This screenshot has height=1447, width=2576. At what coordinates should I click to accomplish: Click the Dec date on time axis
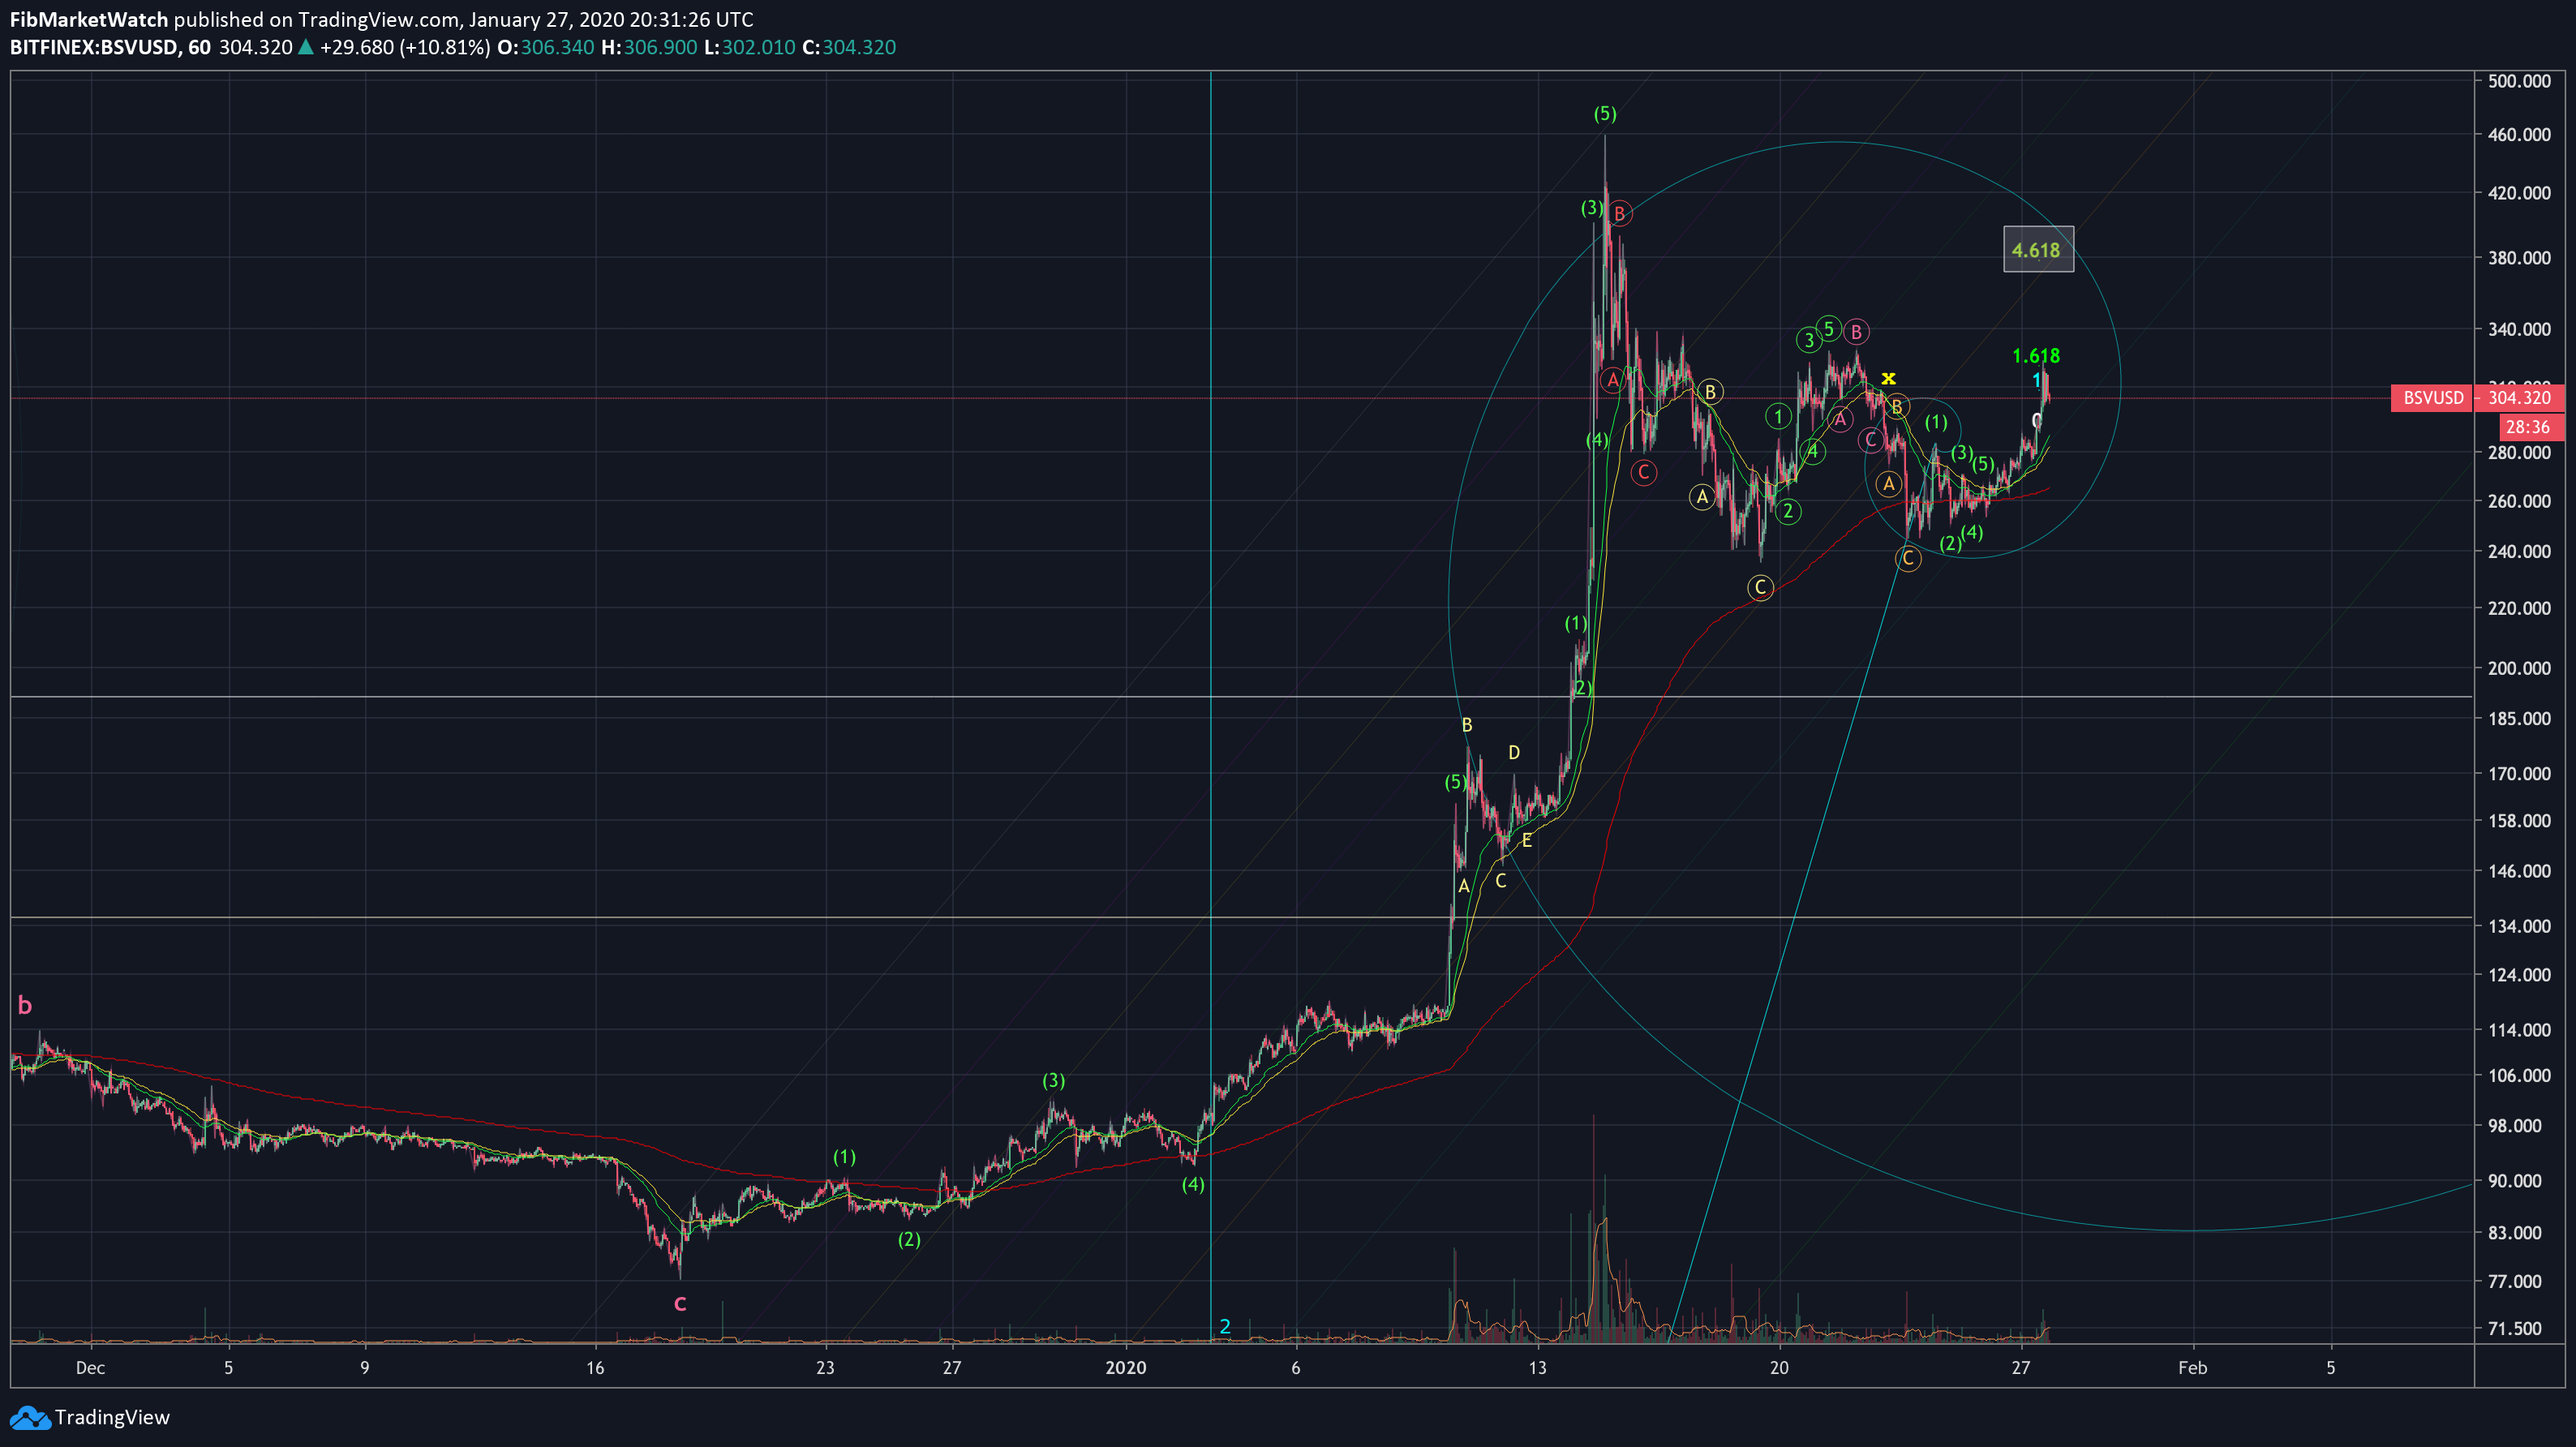point(90,1367)
